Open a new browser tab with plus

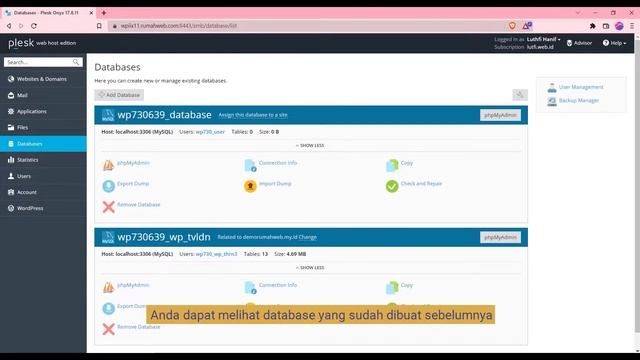(104, 13)
